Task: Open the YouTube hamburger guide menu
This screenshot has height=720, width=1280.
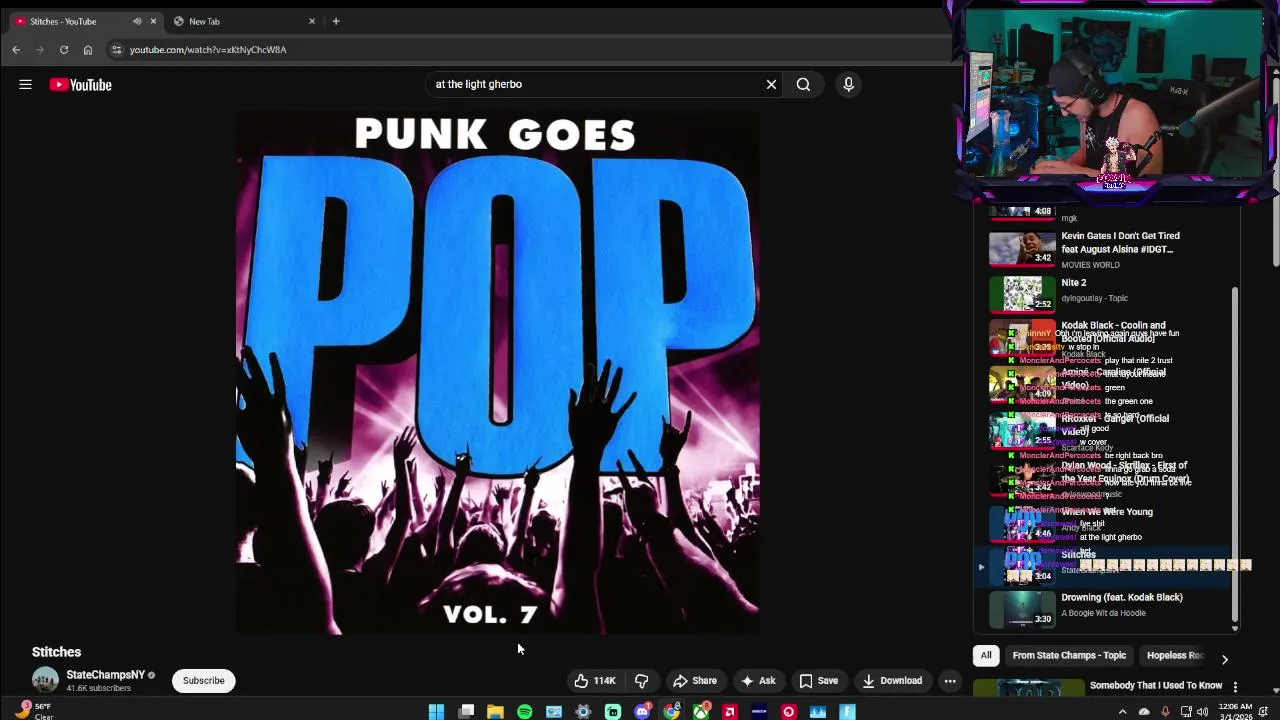Action: (x=25, y=85)
